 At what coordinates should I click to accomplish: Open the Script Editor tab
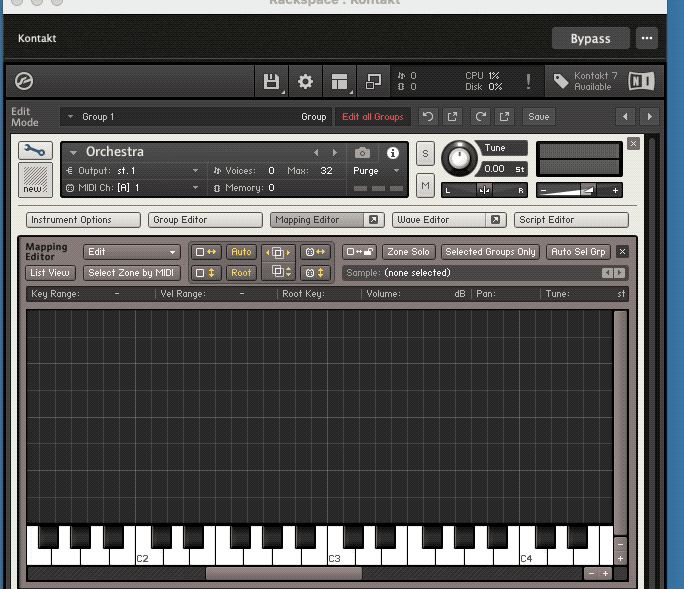(571, 220)
